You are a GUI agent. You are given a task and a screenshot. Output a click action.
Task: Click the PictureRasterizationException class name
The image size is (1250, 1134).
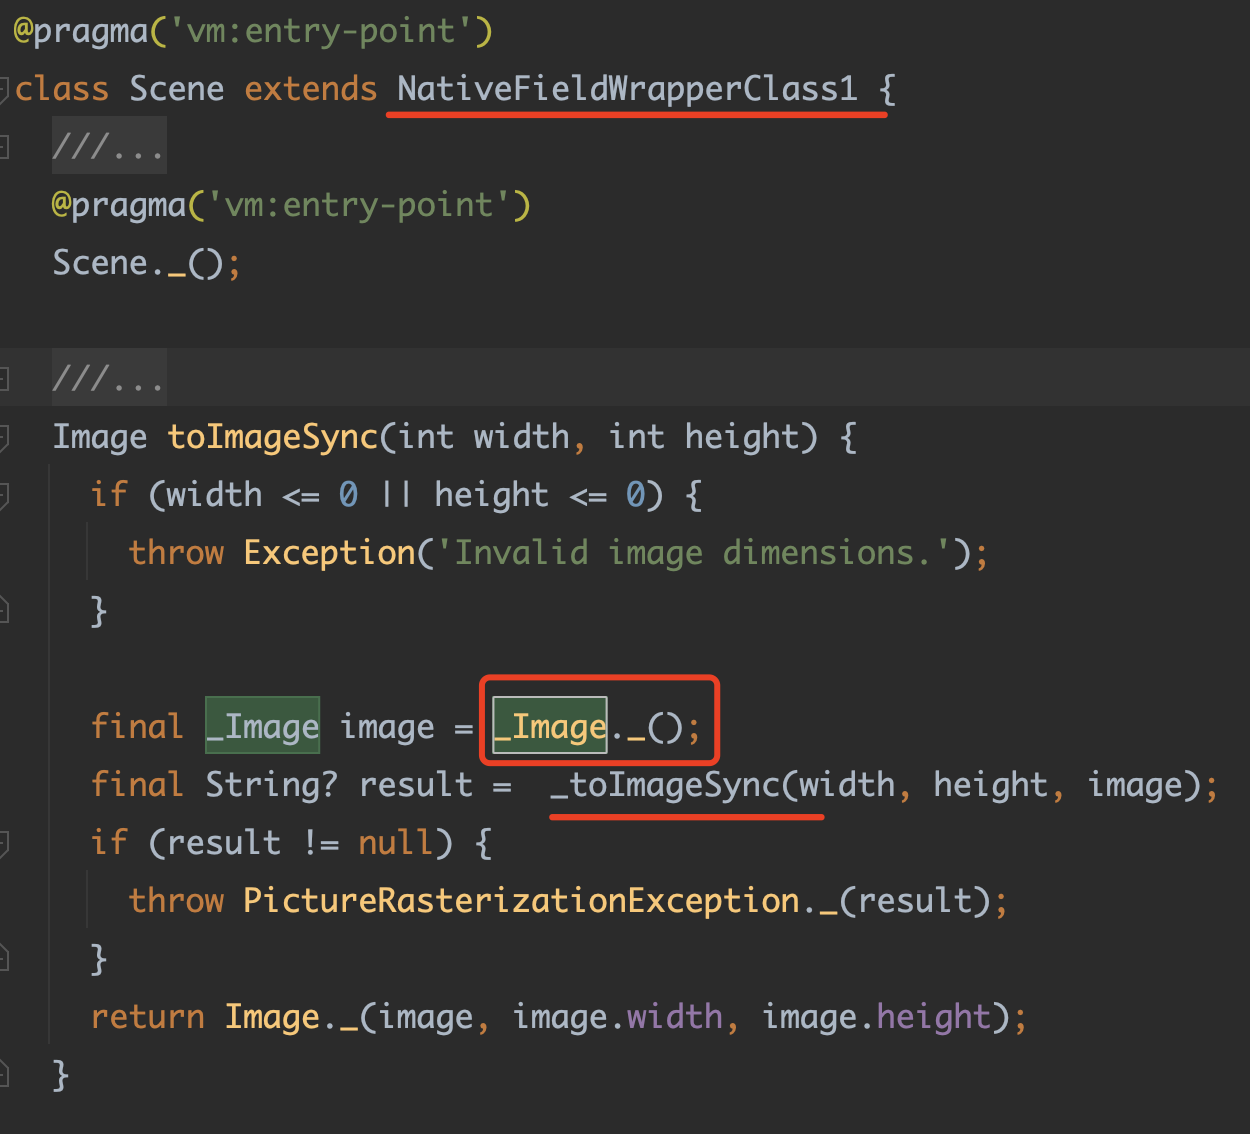coord(521,901)
